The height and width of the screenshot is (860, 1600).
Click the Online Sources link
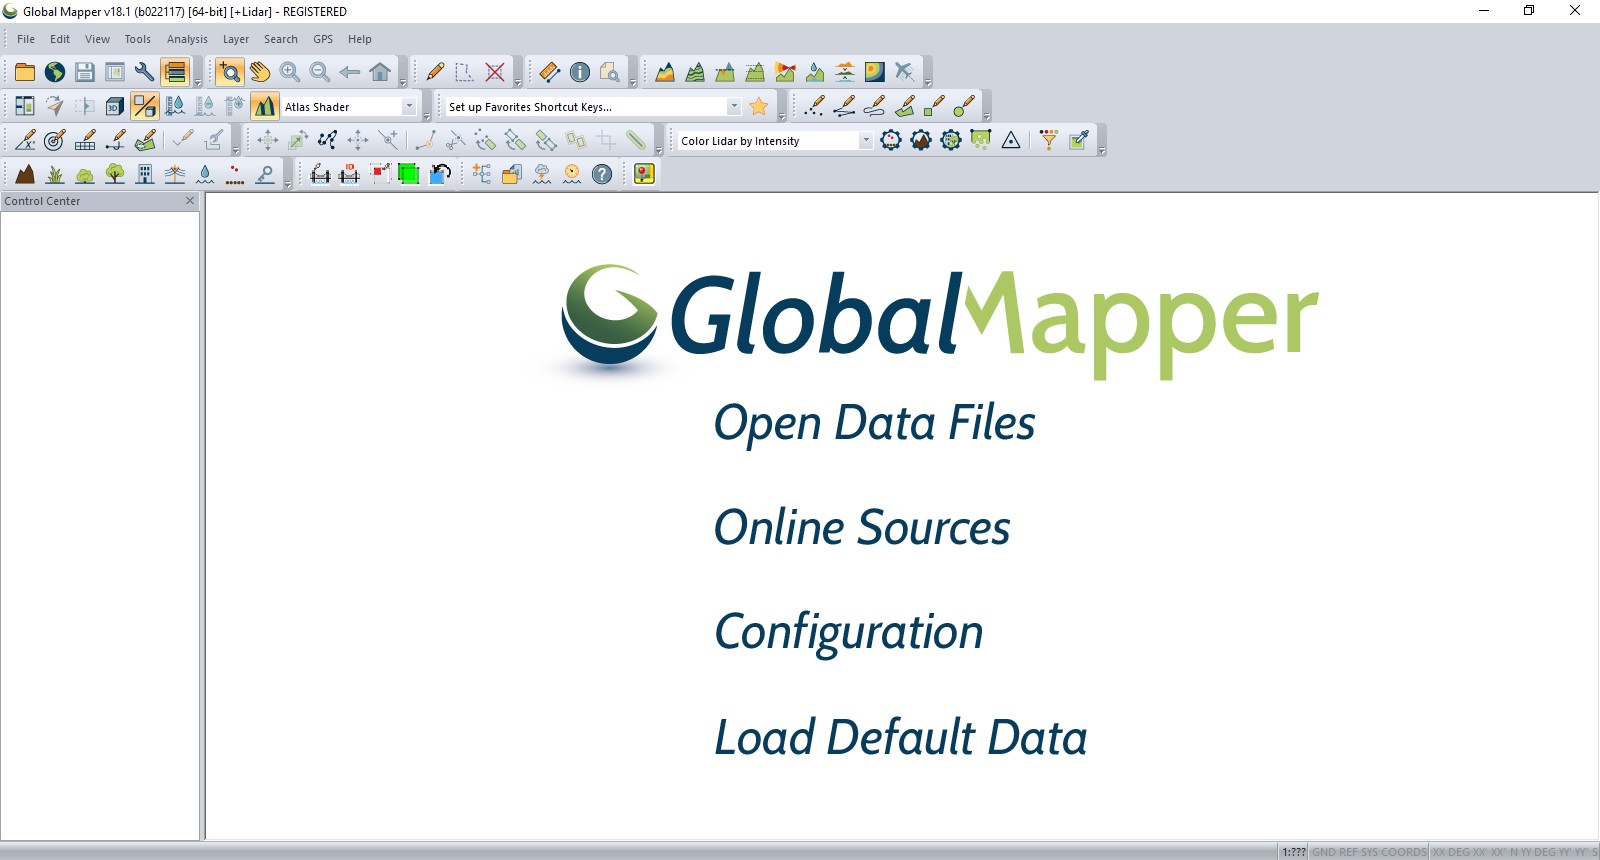pyautogui.click(x=862, y=528)
